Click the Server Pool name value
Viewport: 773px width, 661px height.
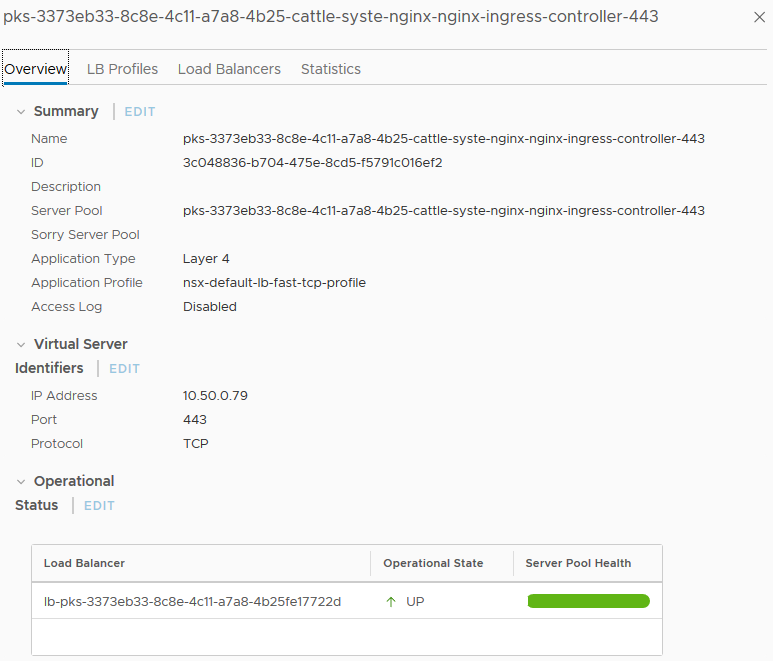pos(443,211)
